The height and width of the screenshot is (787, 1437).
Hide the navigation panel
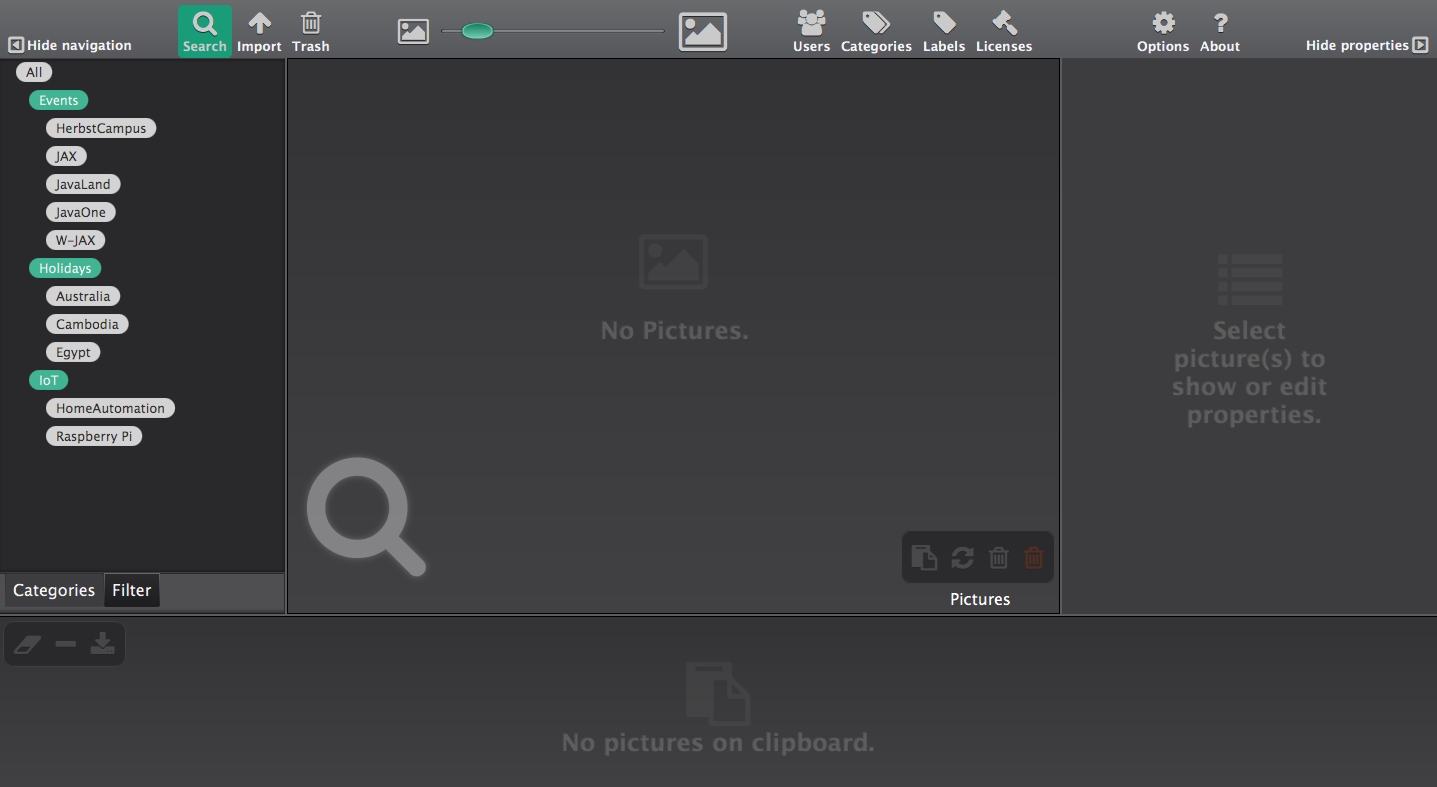[x=70, y=45]
